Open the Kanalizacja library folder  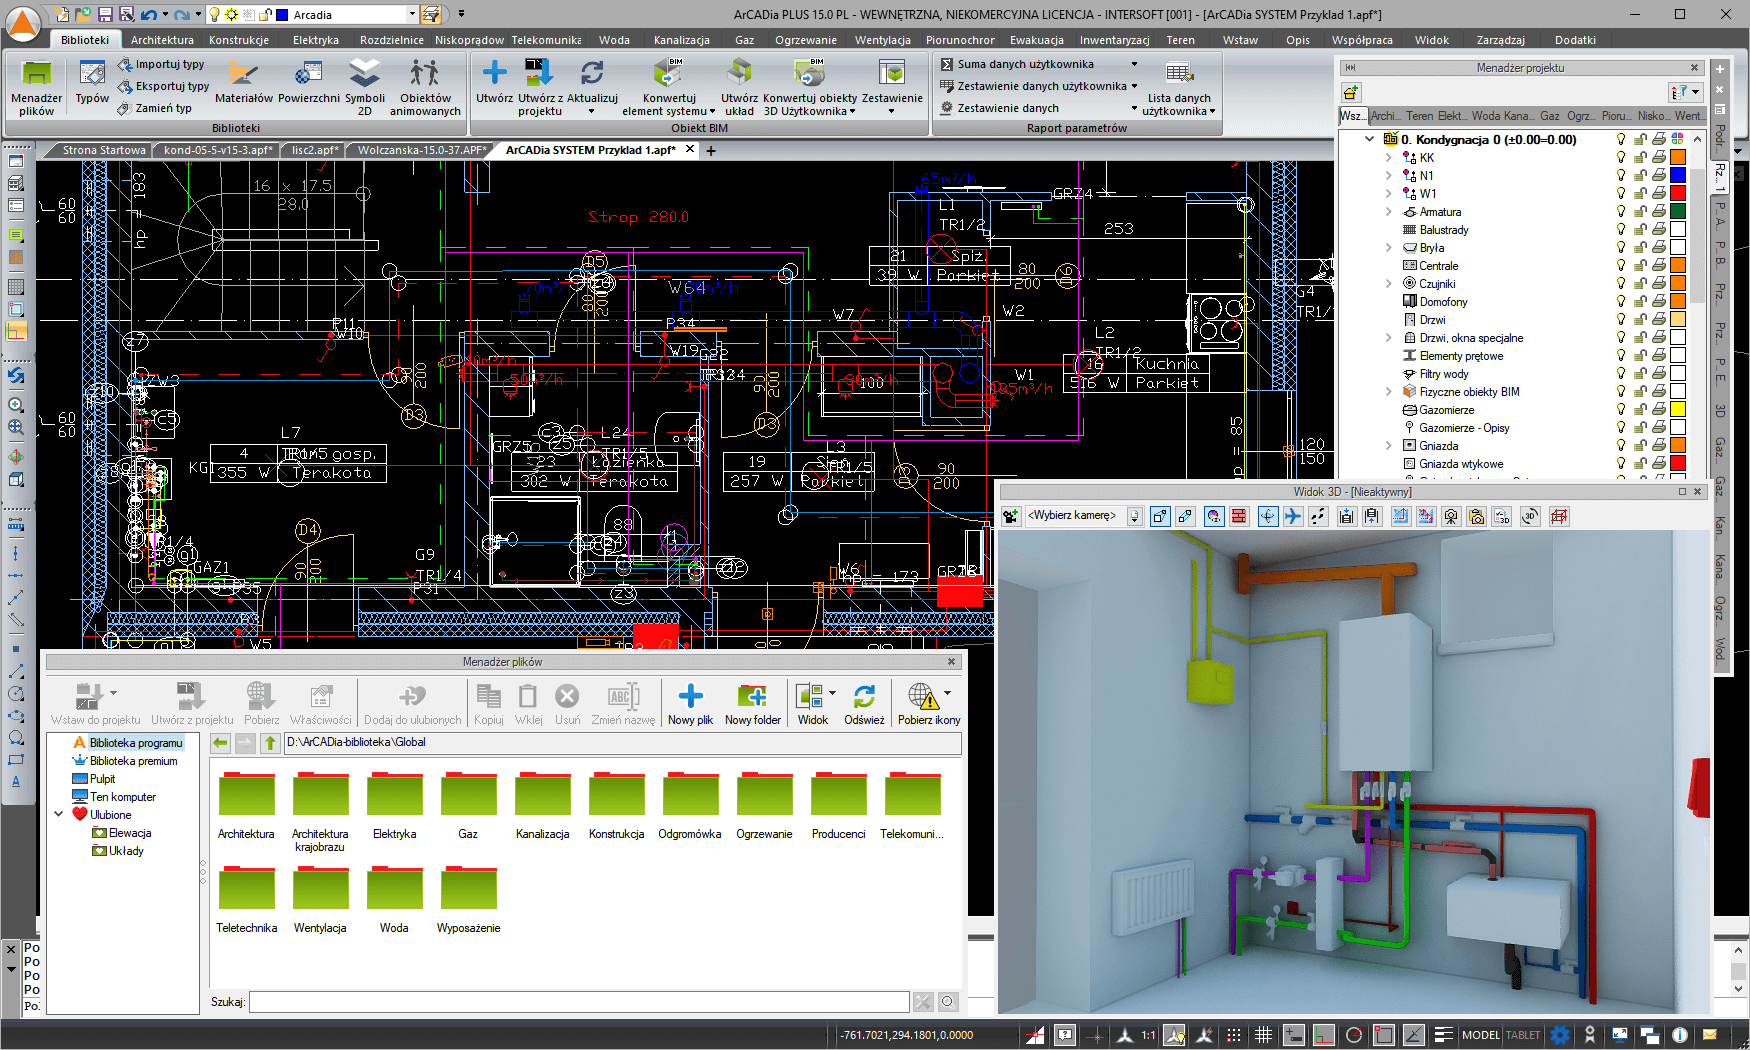click(x=542, y=805)
